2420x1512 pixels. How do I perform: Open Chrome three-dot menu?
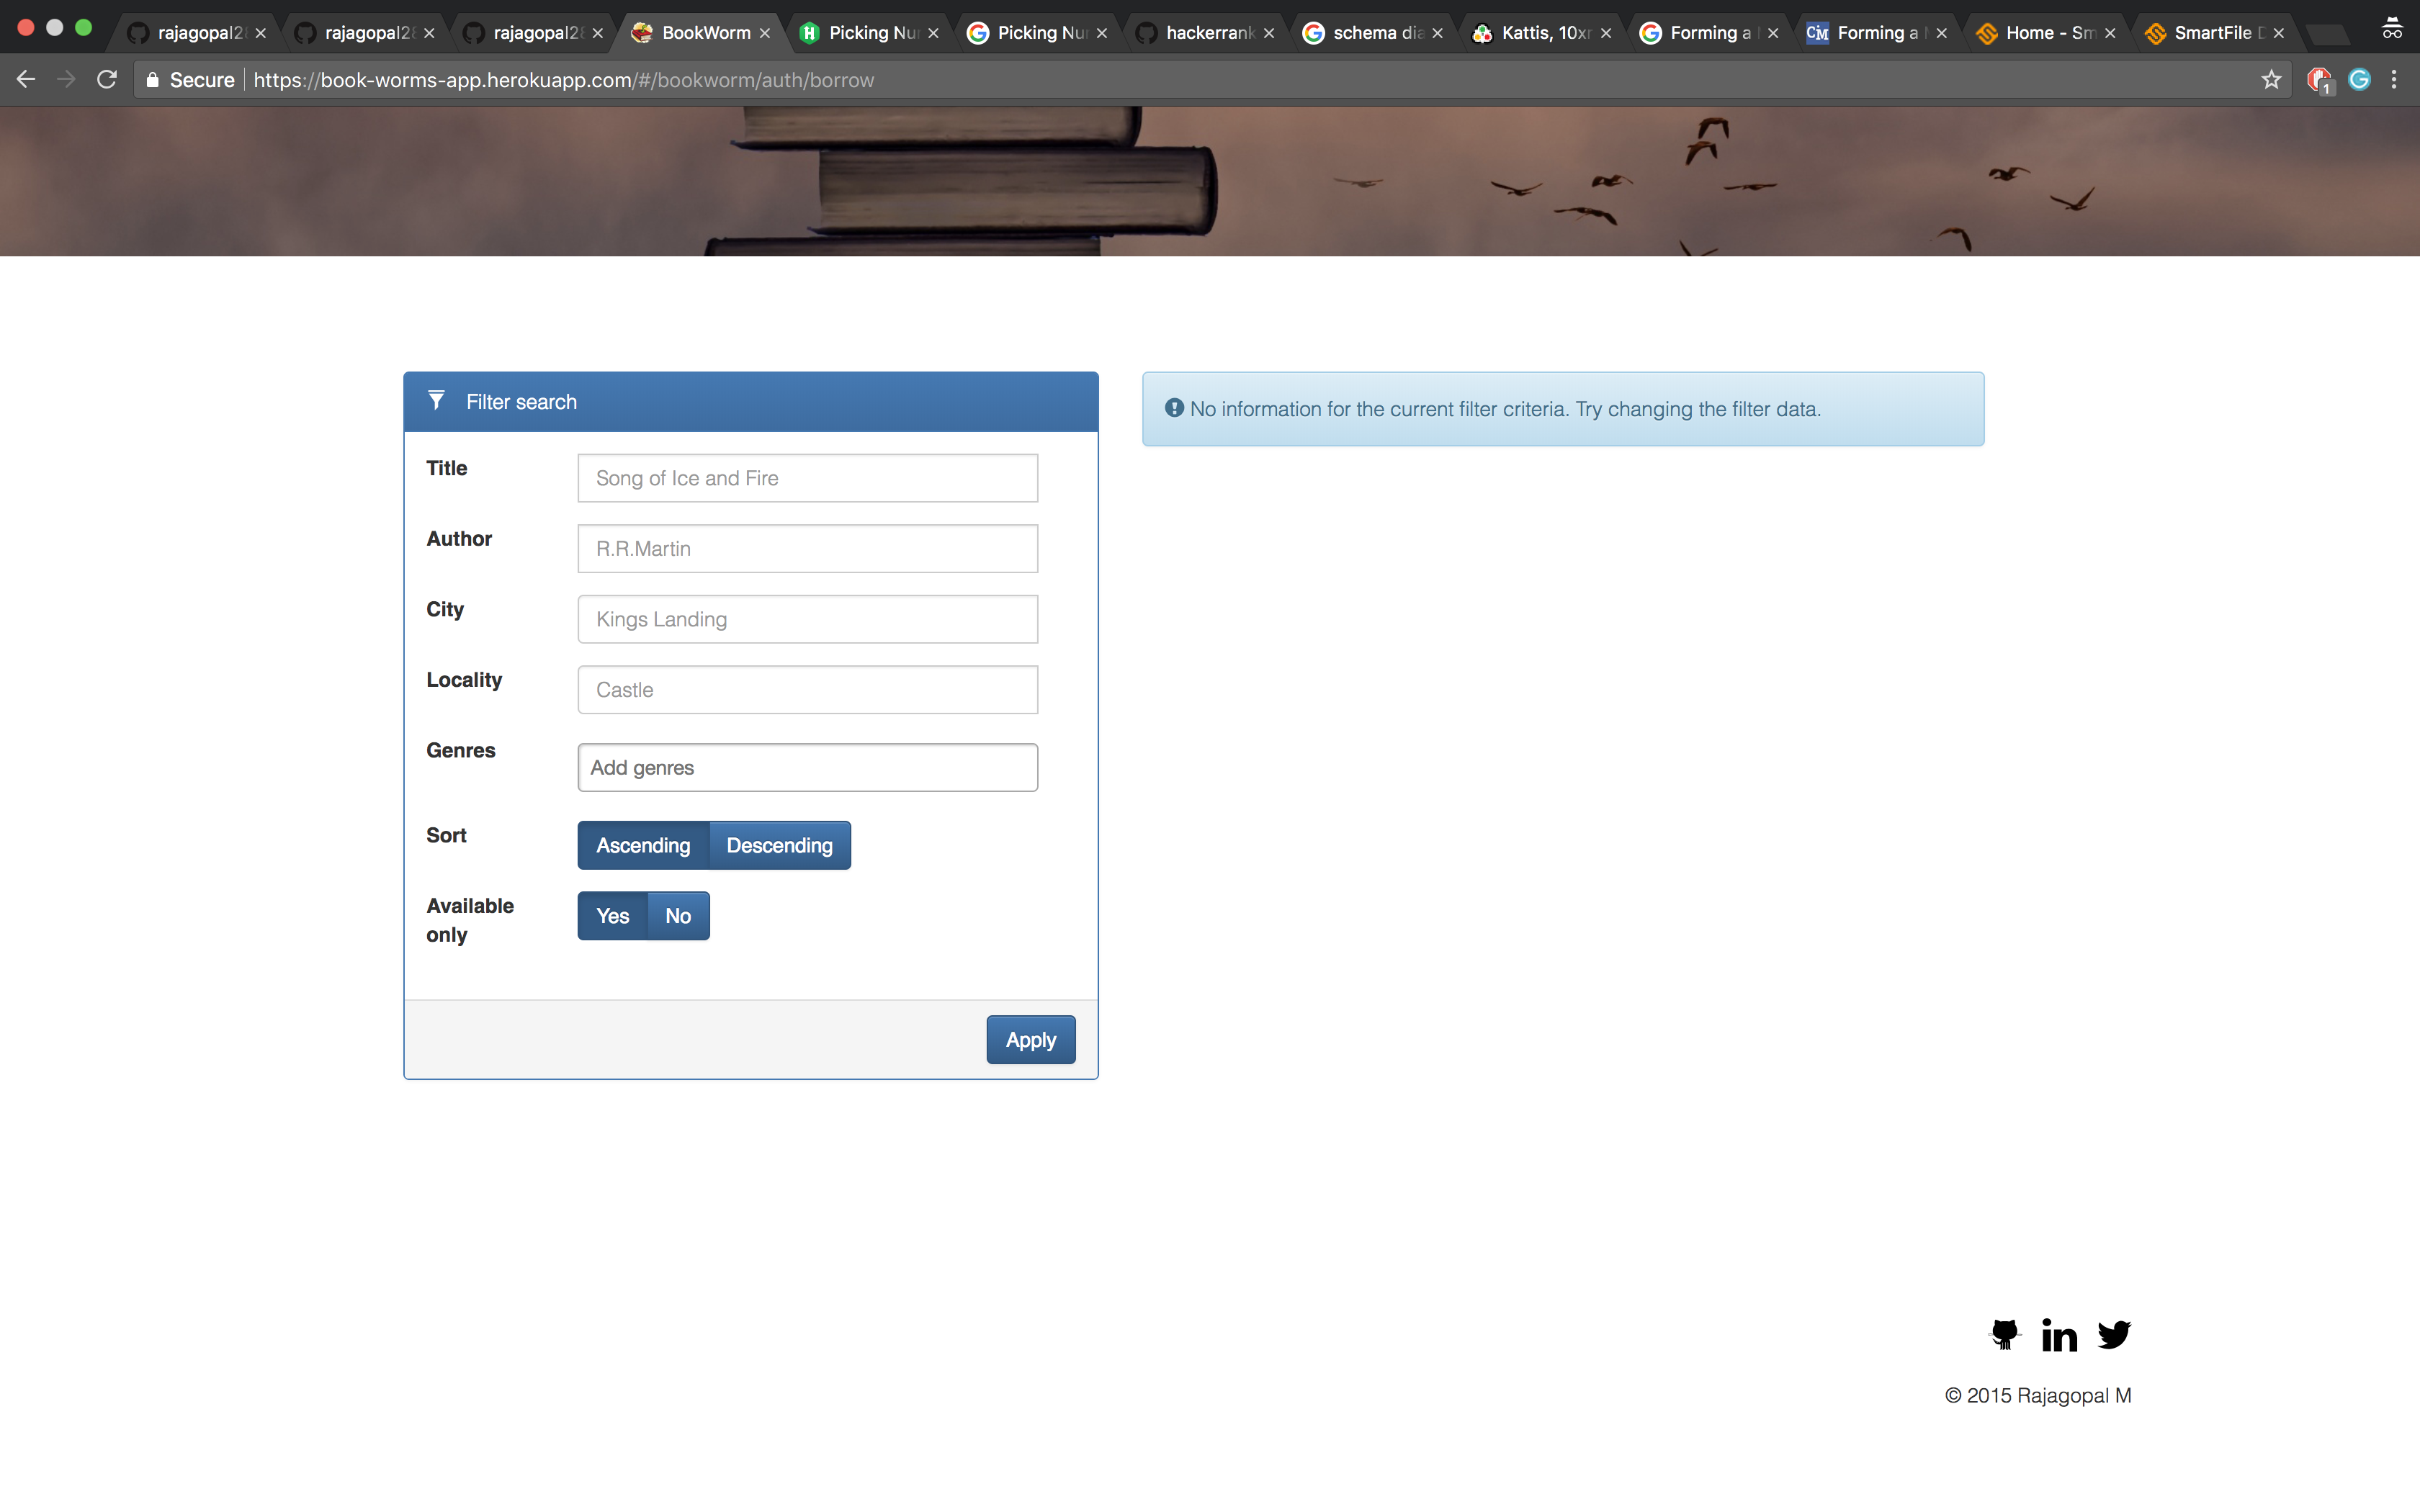coord(2394,80)
